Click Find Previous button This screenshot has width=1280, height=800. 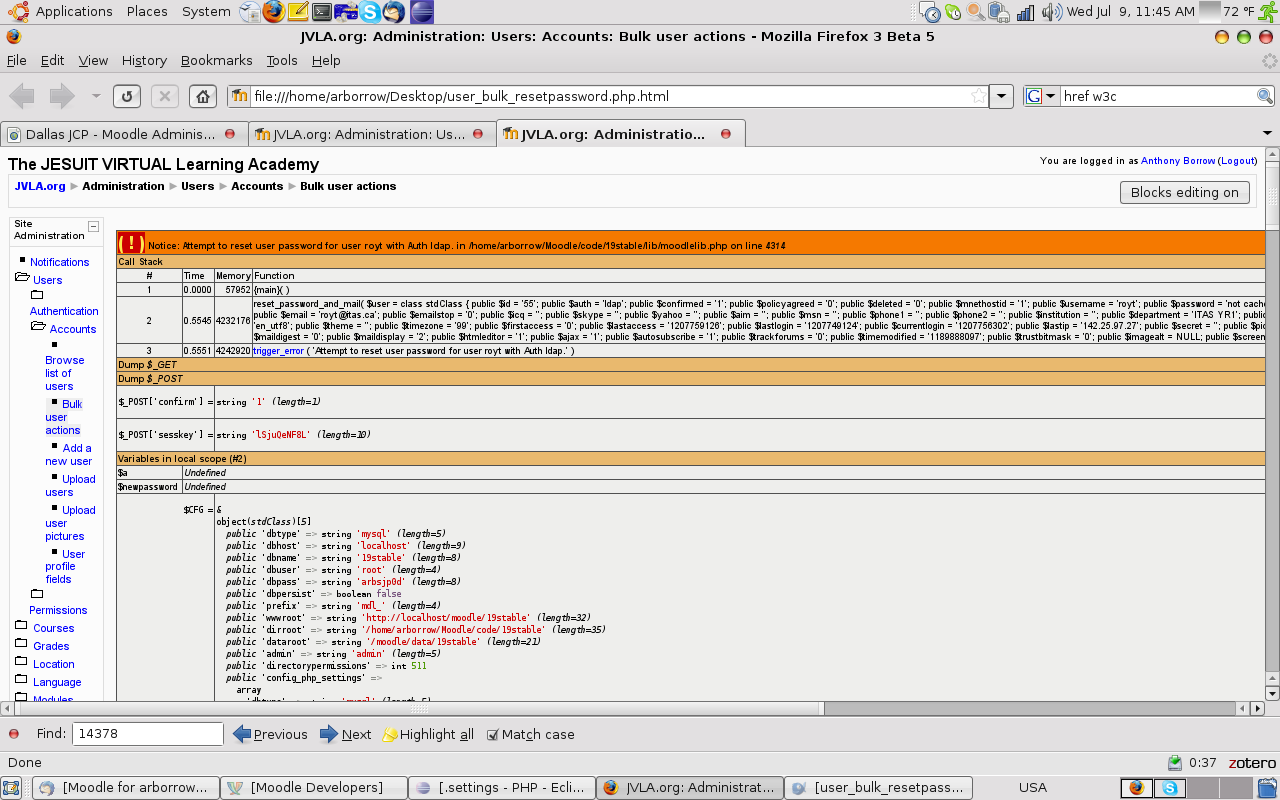271,734
